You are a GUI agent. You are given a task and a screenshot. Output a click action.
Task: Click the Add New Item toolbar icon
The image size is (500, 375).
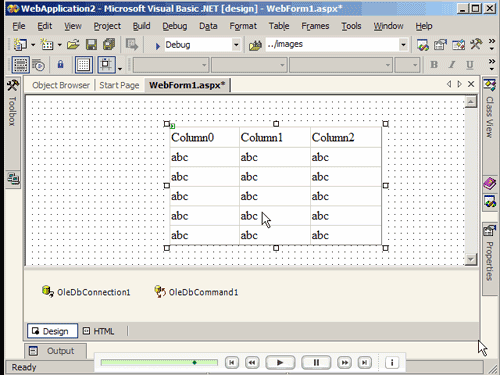47,45
